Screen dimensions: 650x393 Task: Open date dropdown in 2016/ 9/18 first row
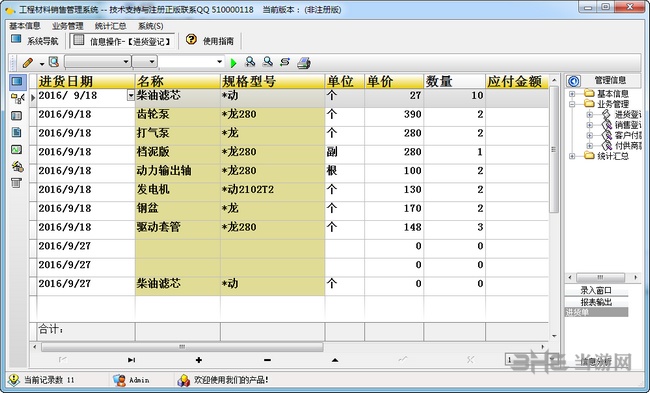pos(131,96)
